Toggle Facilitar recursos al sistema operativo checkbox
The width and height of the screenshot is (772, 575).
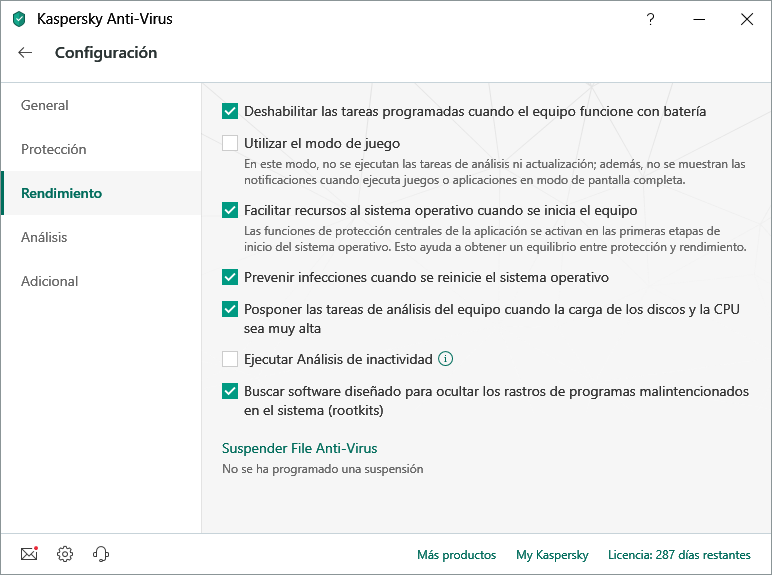coord(230,210)
